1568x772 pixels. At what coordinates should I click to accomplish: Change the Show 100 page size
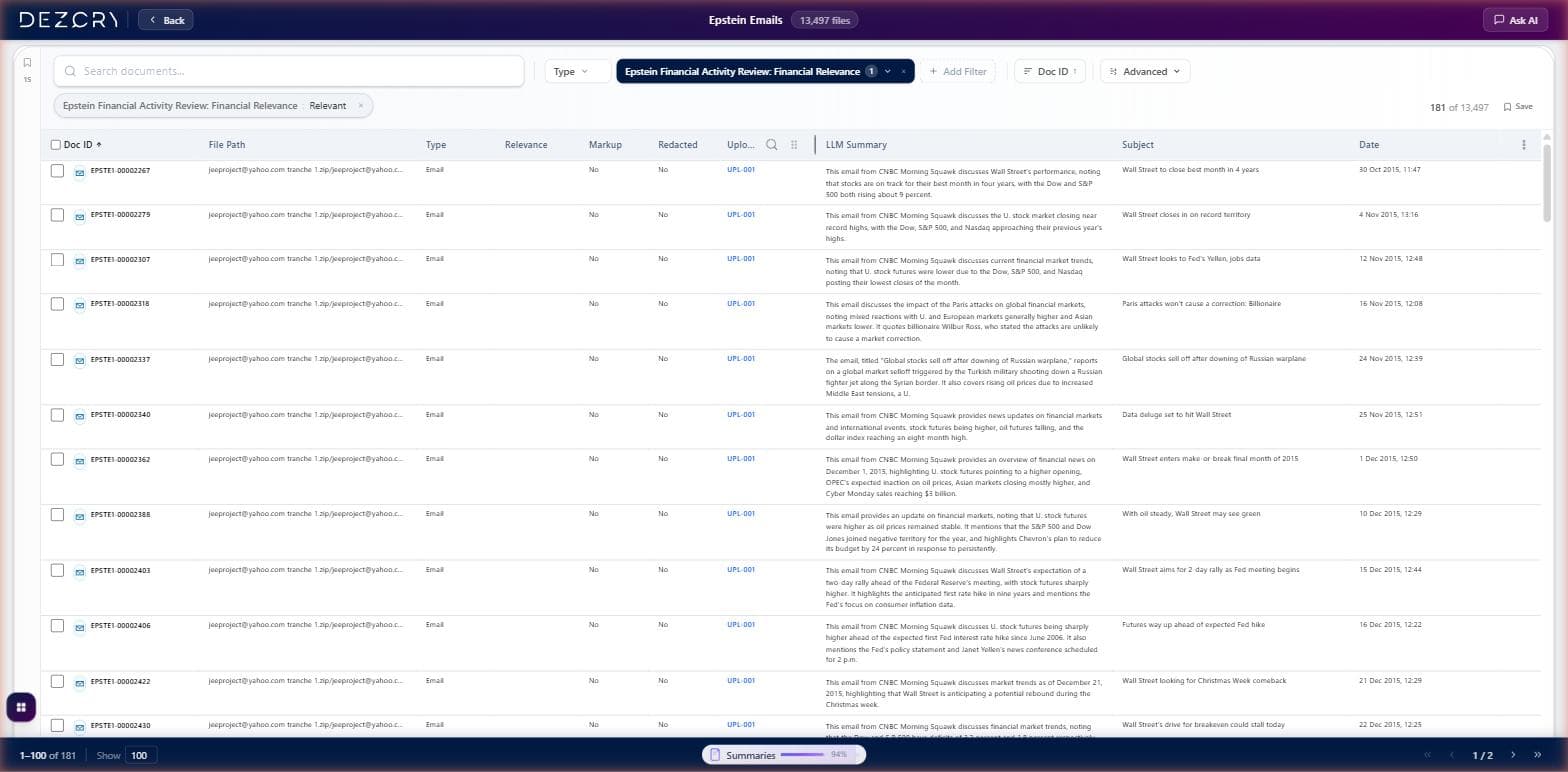click(x=141, y=755)
